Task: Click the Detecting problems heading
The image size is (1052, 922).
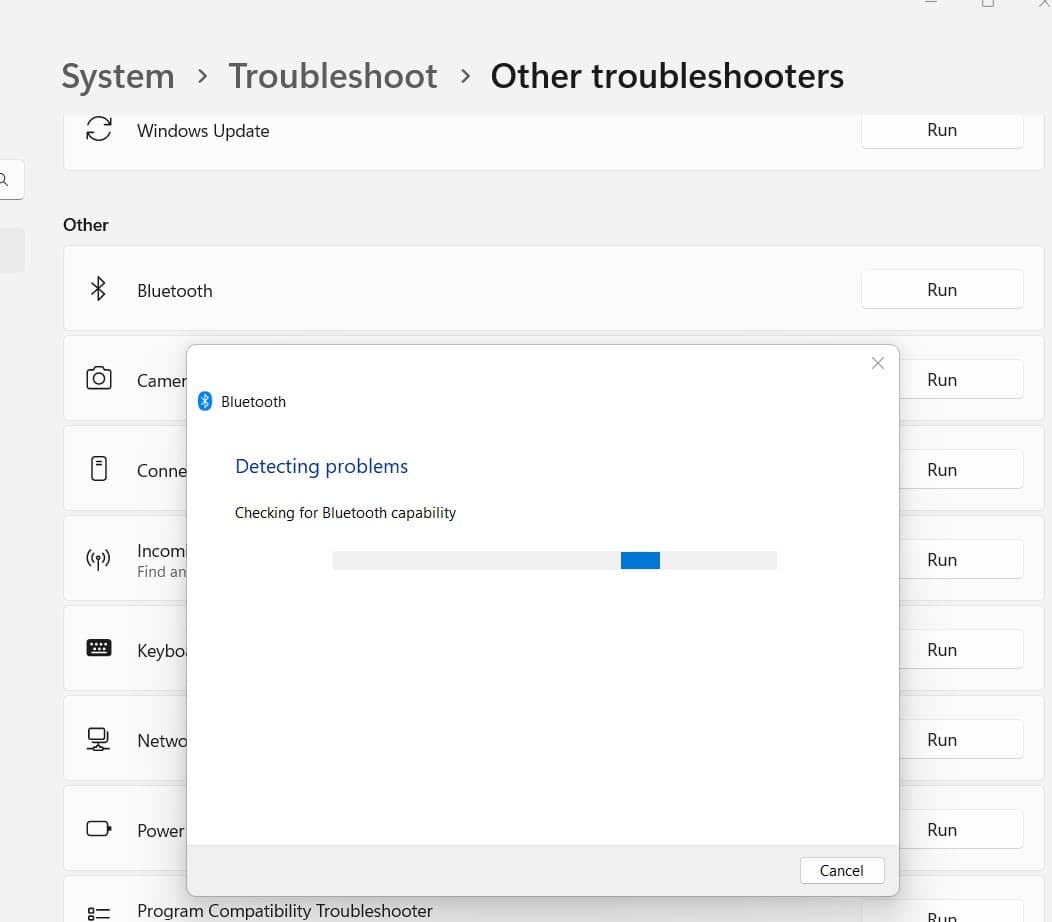Action: pos(321,466)
